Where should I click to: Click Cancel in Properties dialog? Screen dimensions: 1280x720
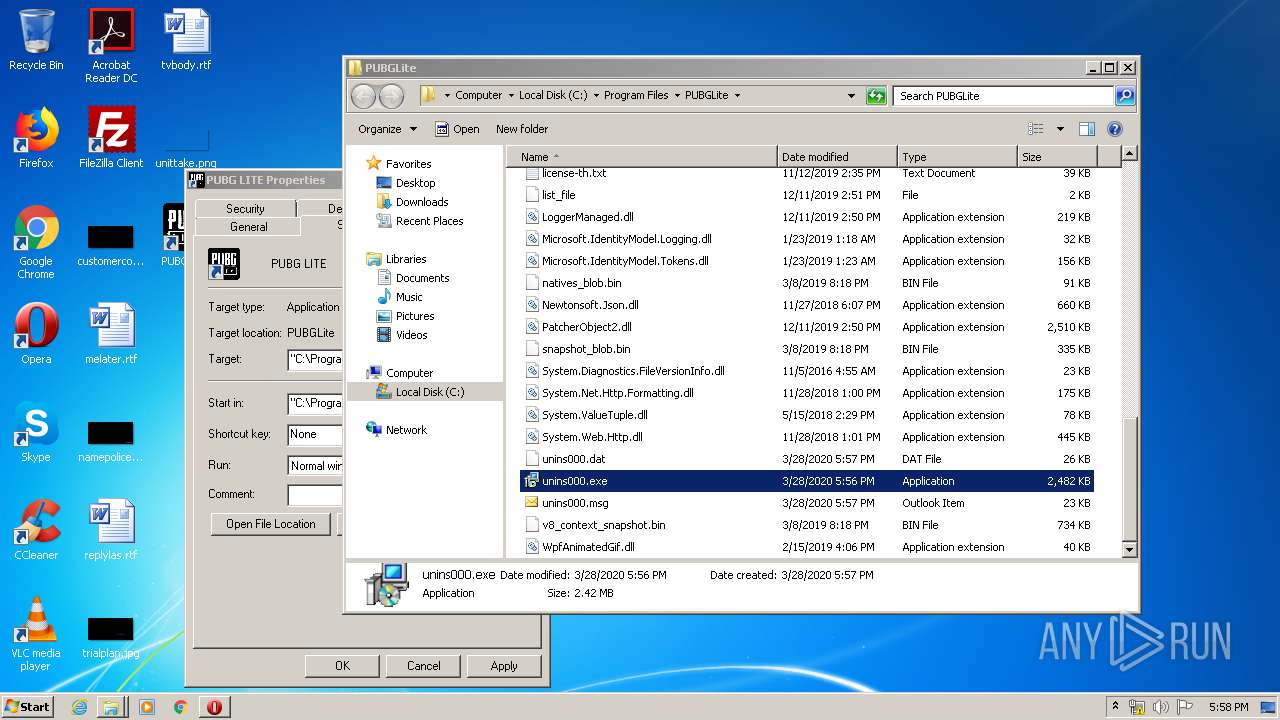[x=423, y=666]
